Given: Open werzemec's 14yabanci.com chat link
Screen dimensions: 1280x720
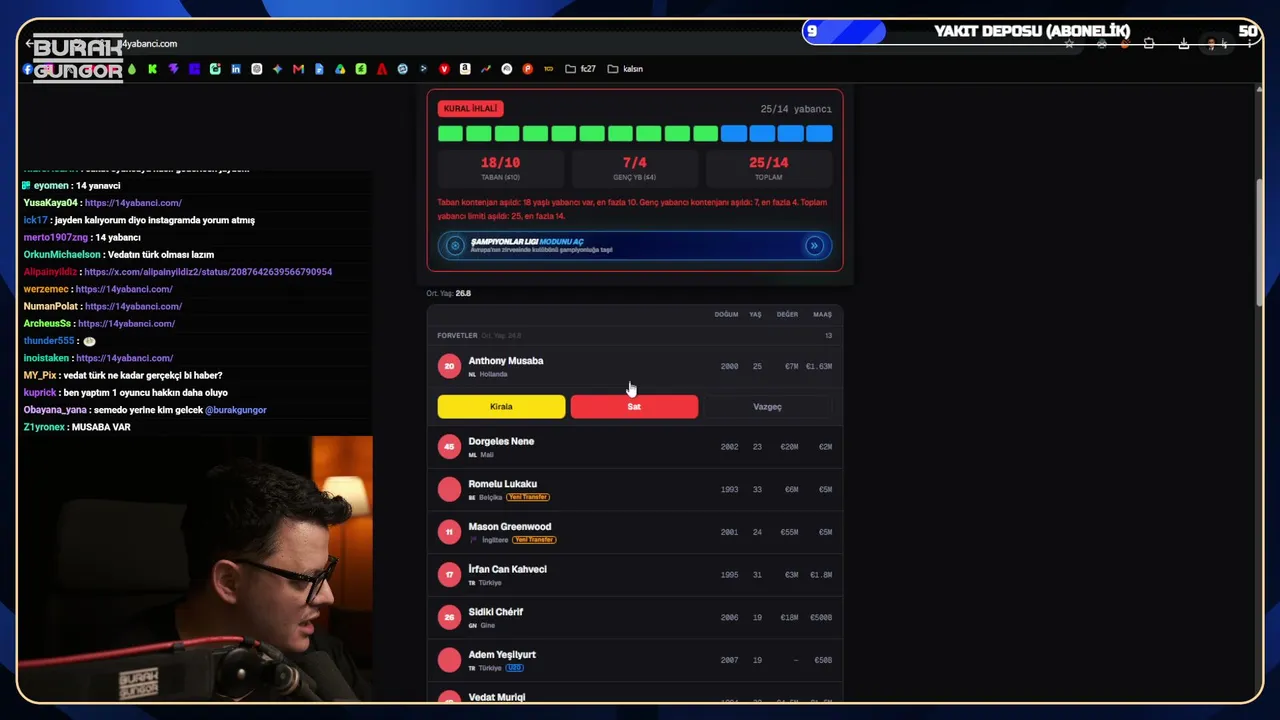Looking at the screenshot, I should click(124, 289).
